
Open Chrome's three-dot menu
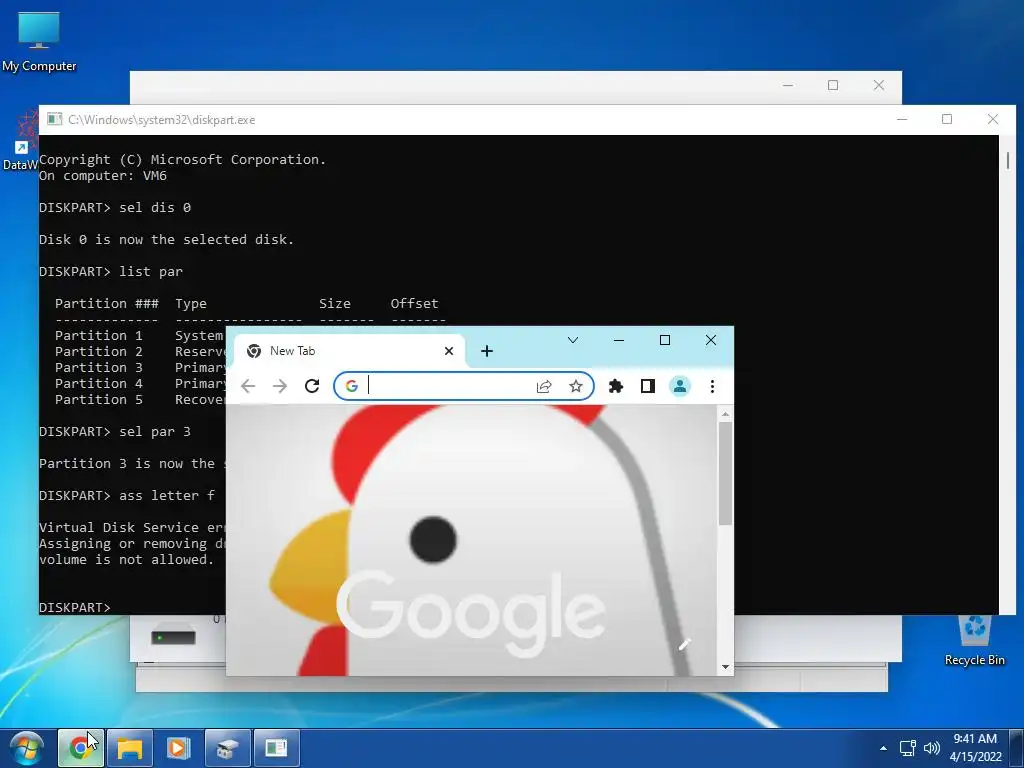point(712,386)
